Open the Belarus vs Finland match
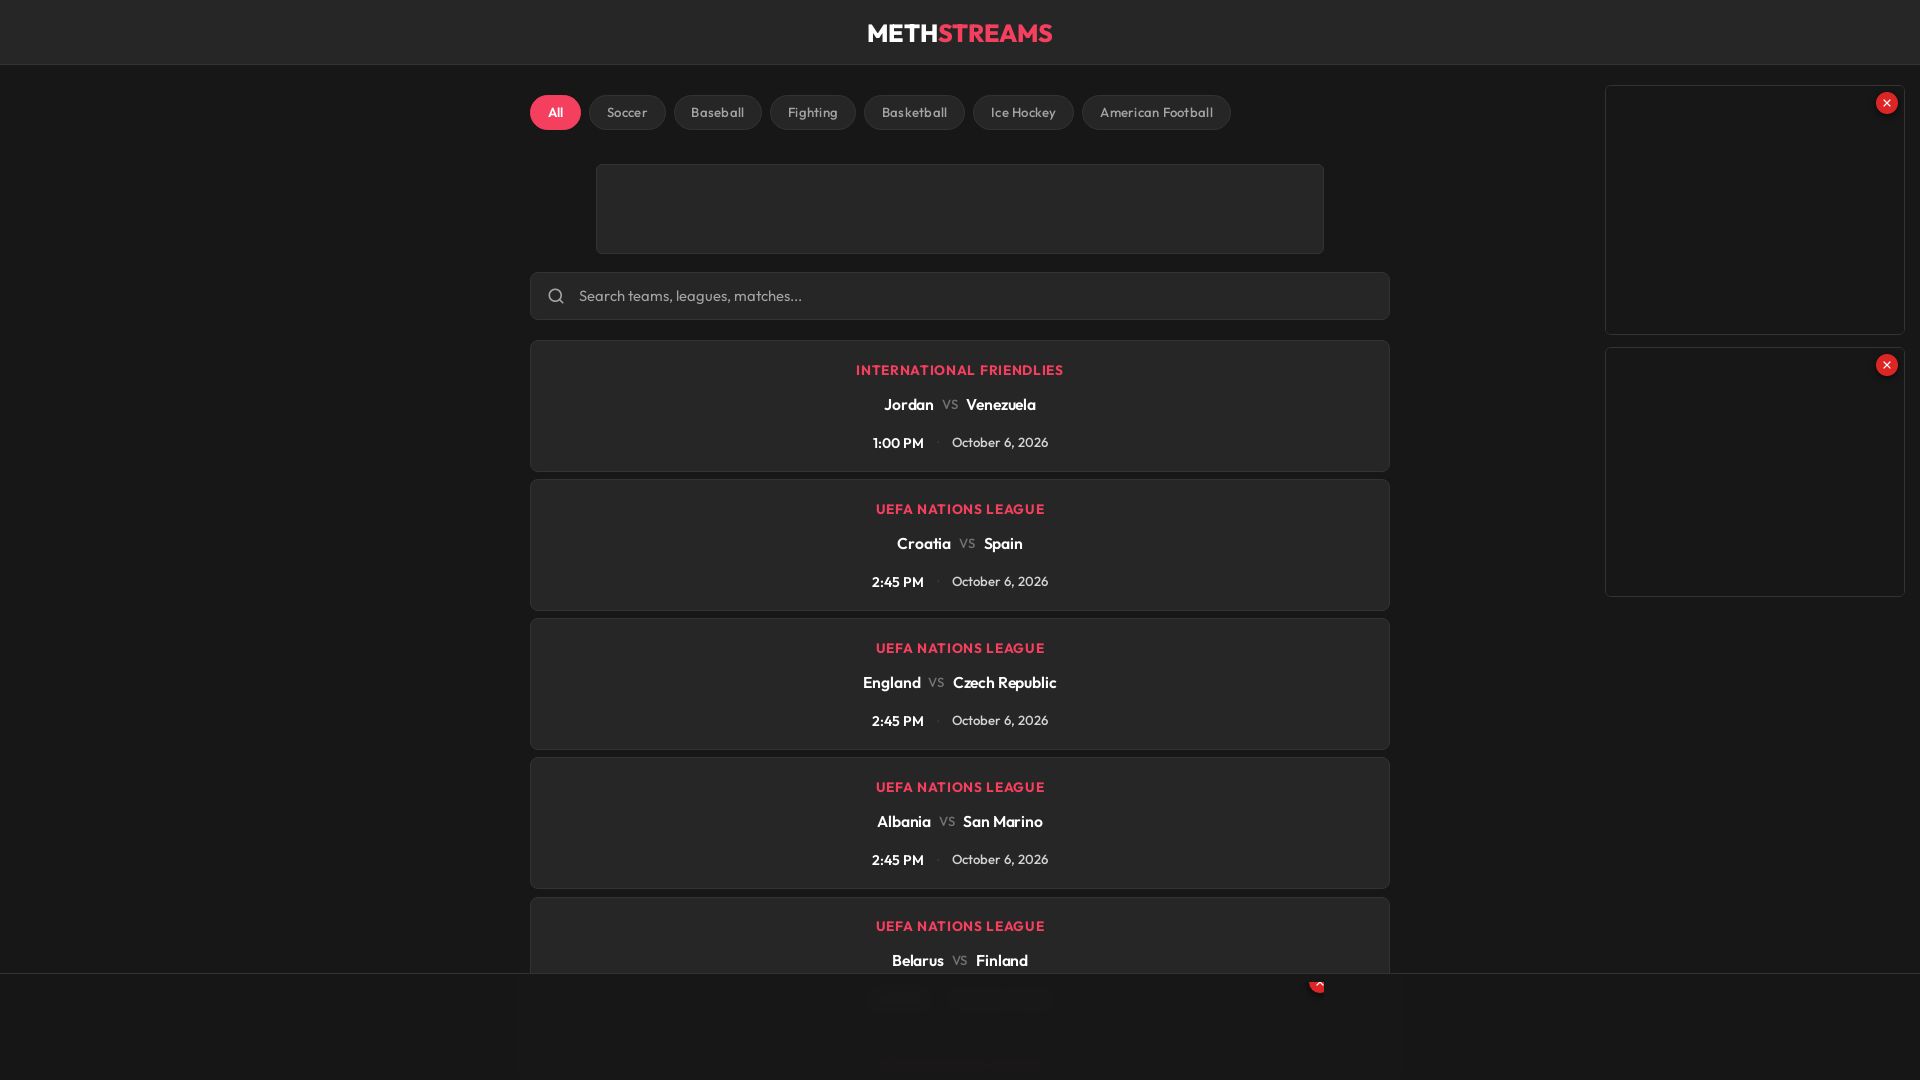 tap(960, 936)
